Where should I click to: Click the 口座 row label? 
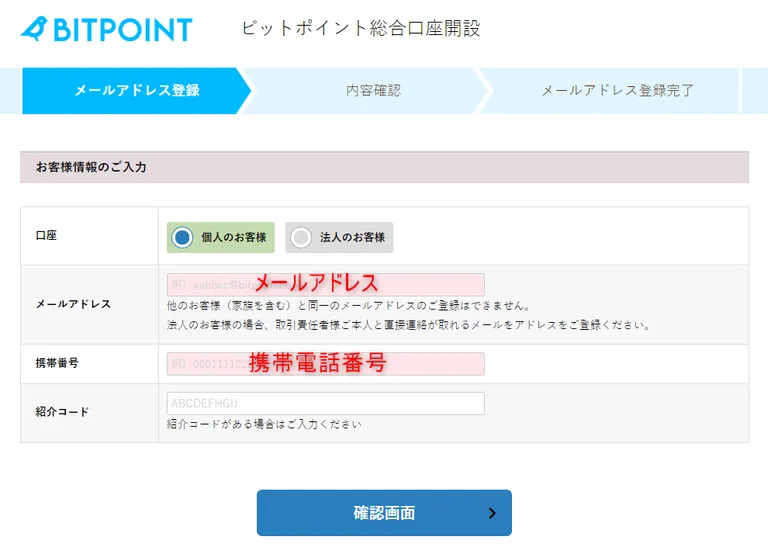pos(46,236)
